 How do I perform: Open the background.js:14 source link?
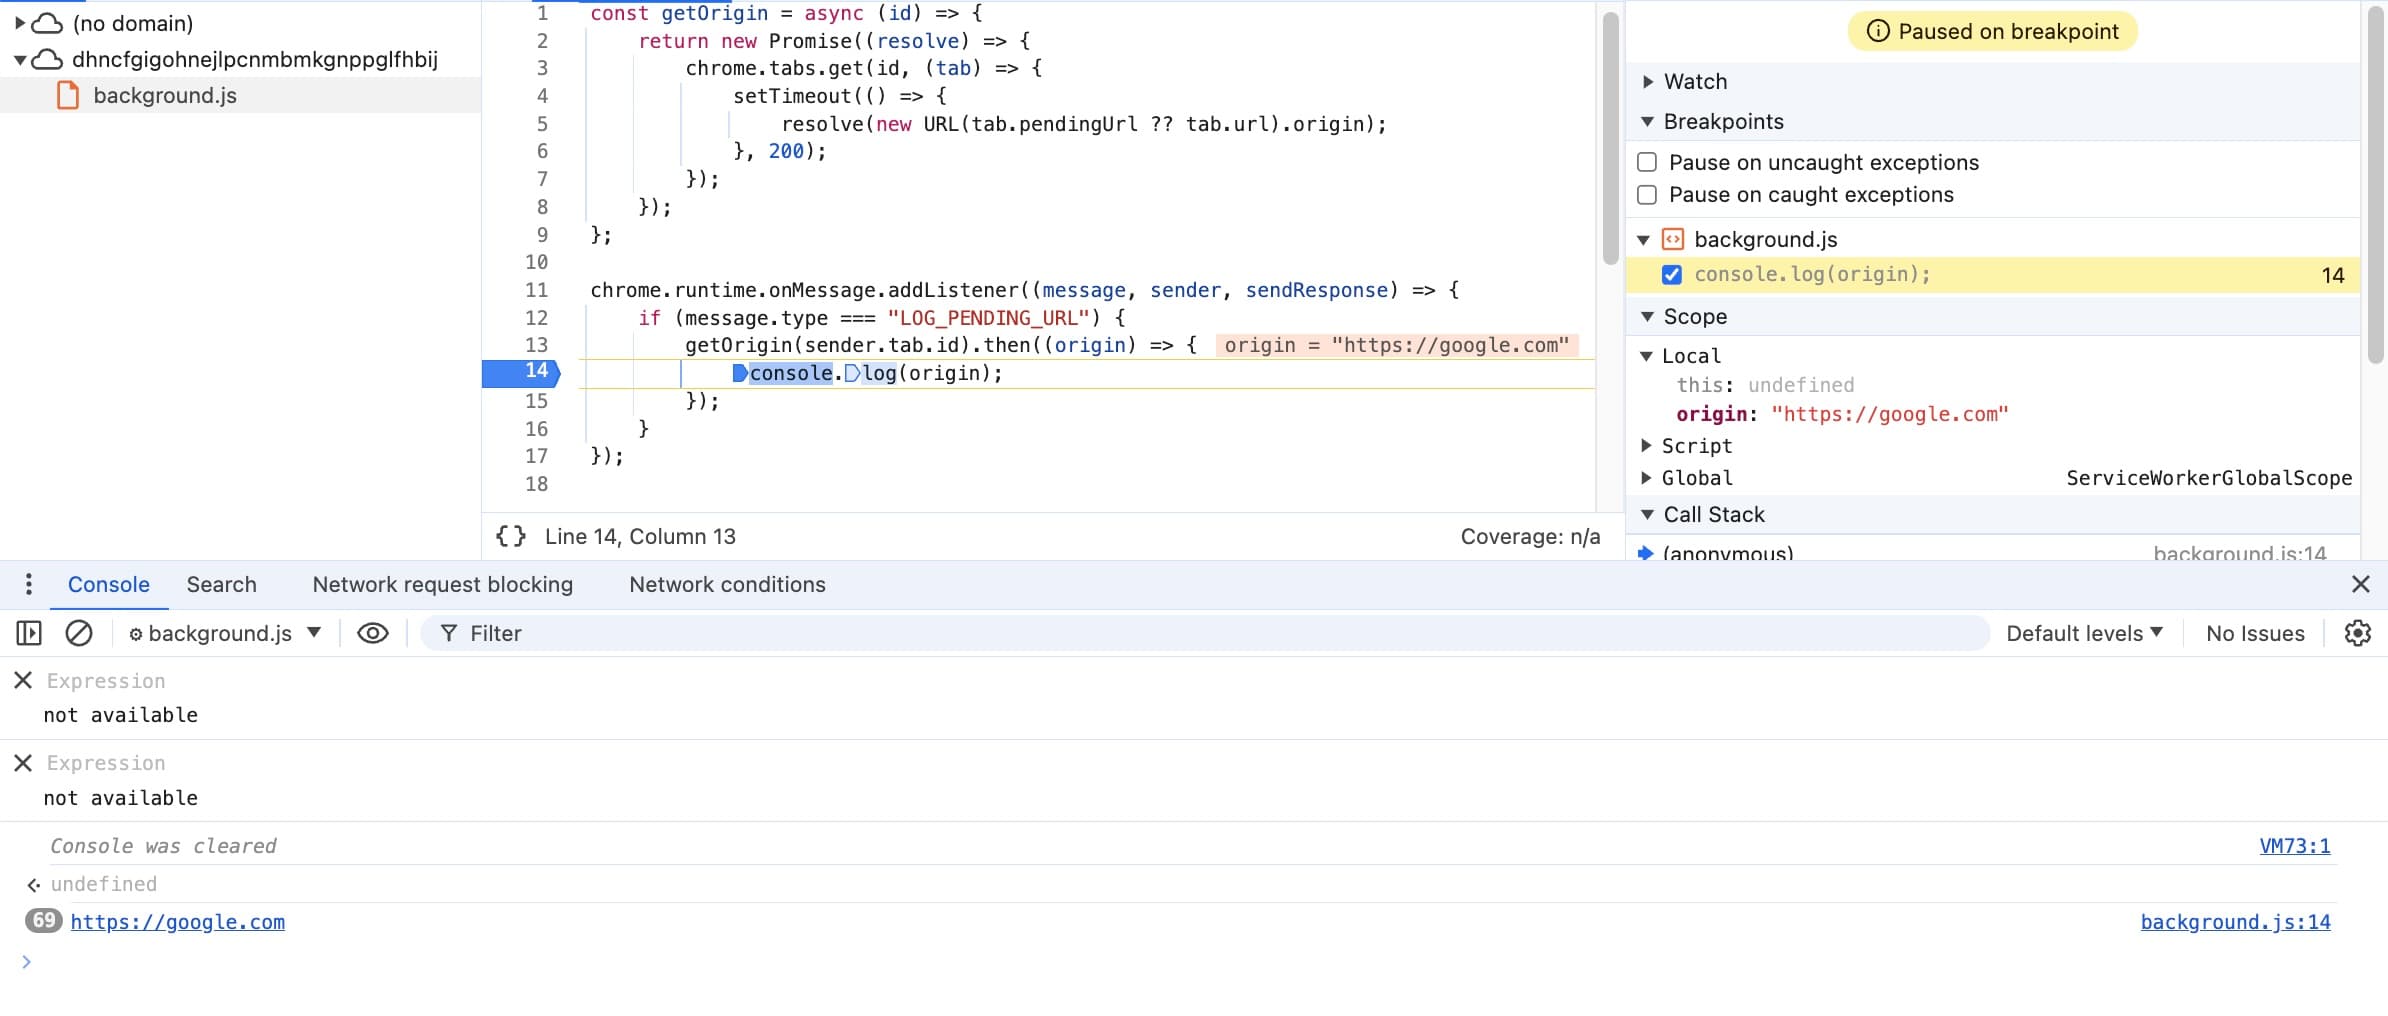[2234, 922]
